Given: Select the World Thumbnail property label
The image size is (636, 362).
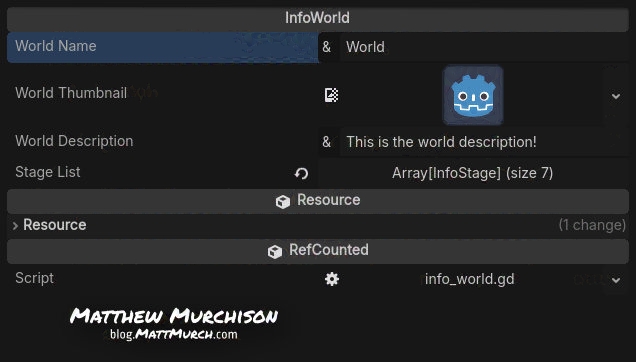Looking at the screenshot, I should point(71,93).
